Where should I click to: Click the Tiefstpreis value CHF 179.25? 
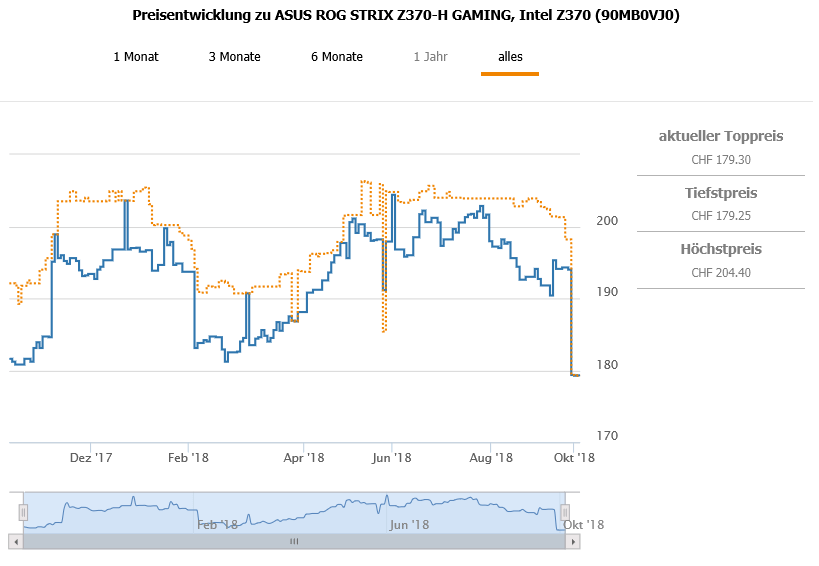tap(721, 216)
